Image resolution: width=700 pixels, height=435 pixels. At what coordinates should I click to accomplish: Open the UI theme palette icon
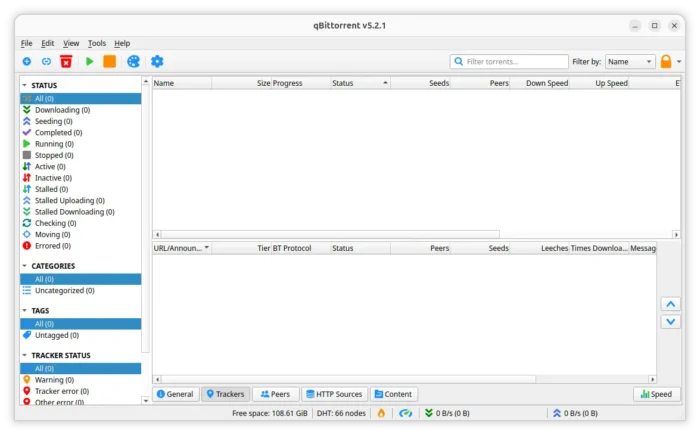[133, 61]
